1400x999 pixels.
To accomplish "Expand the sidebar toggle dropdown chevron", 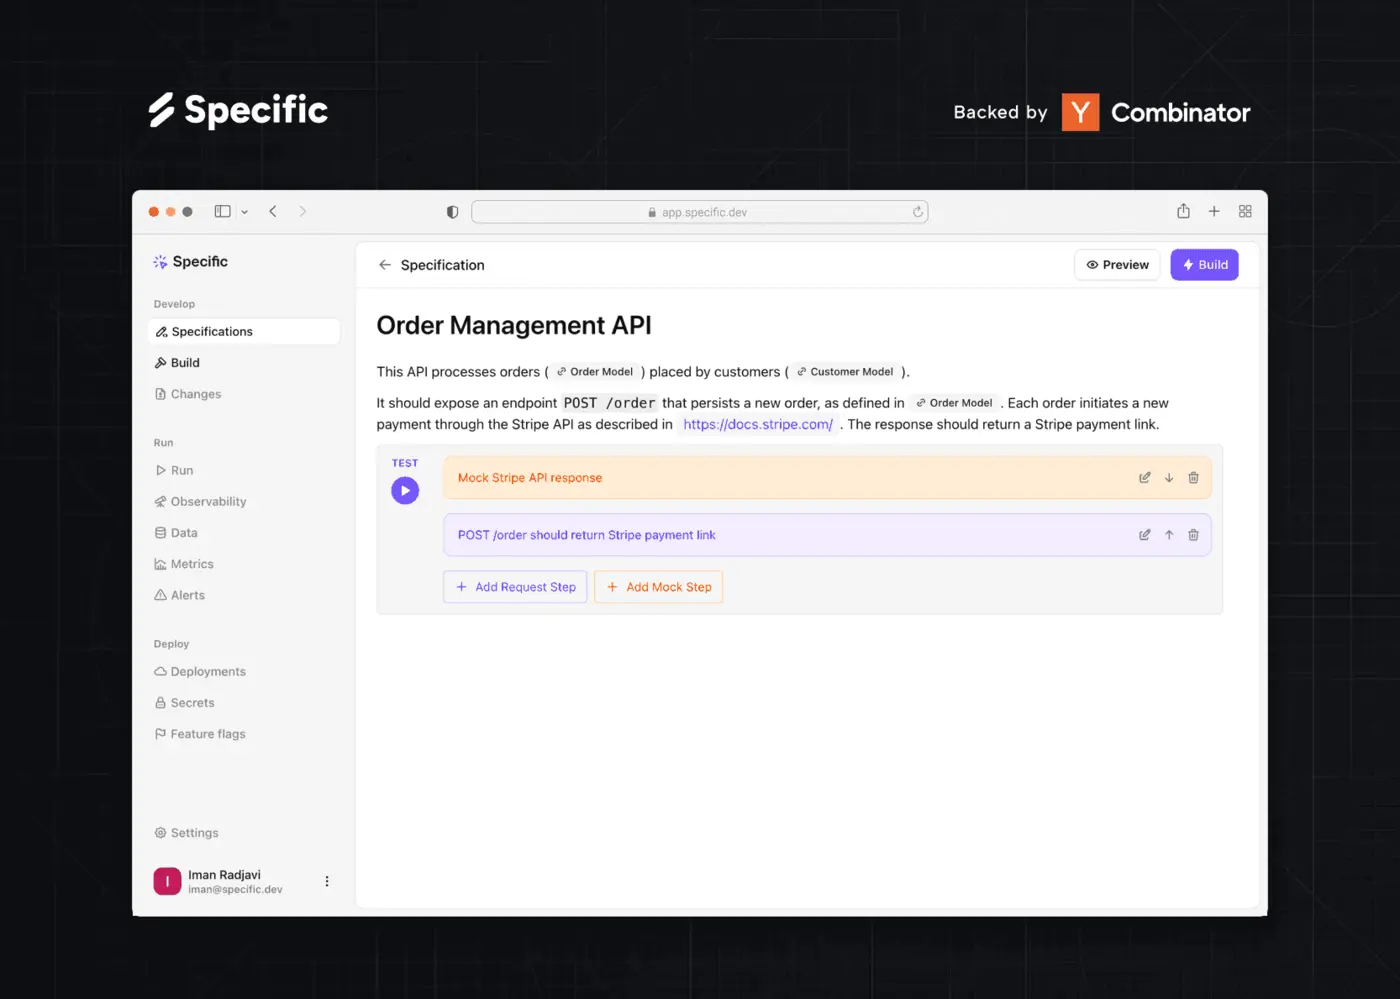I will [245, 212].
